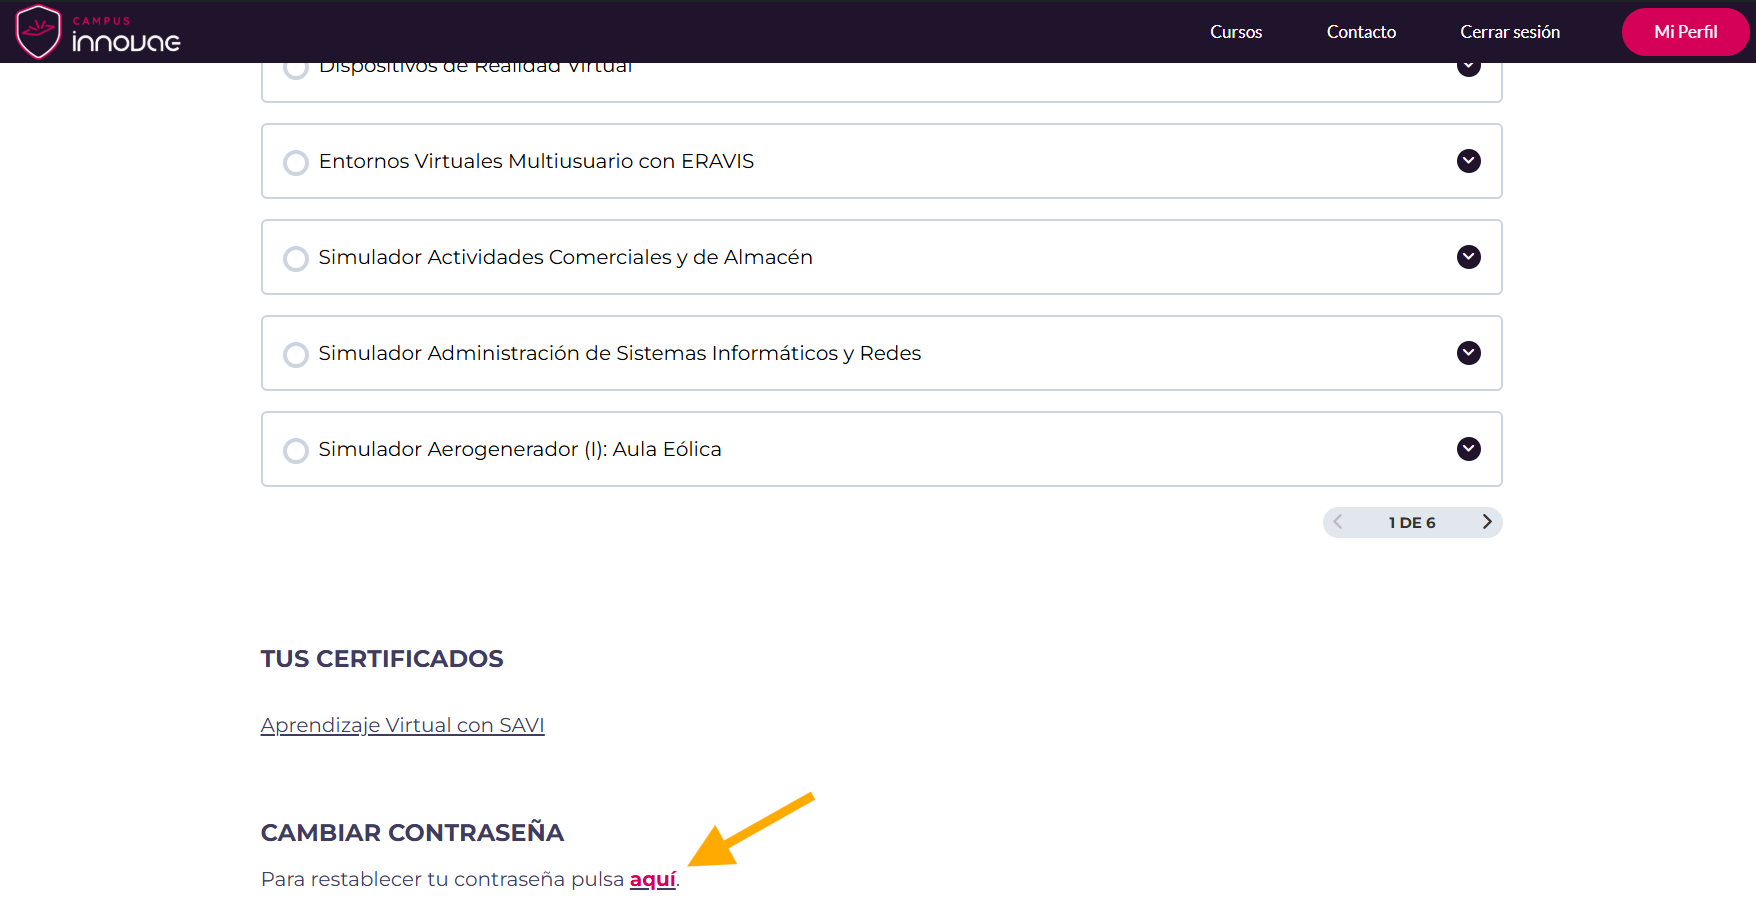Click the Campus Innovae shield logo
Image resolution: width=1756 pixels, height=908 pixels.
click(x=39, y=32)
